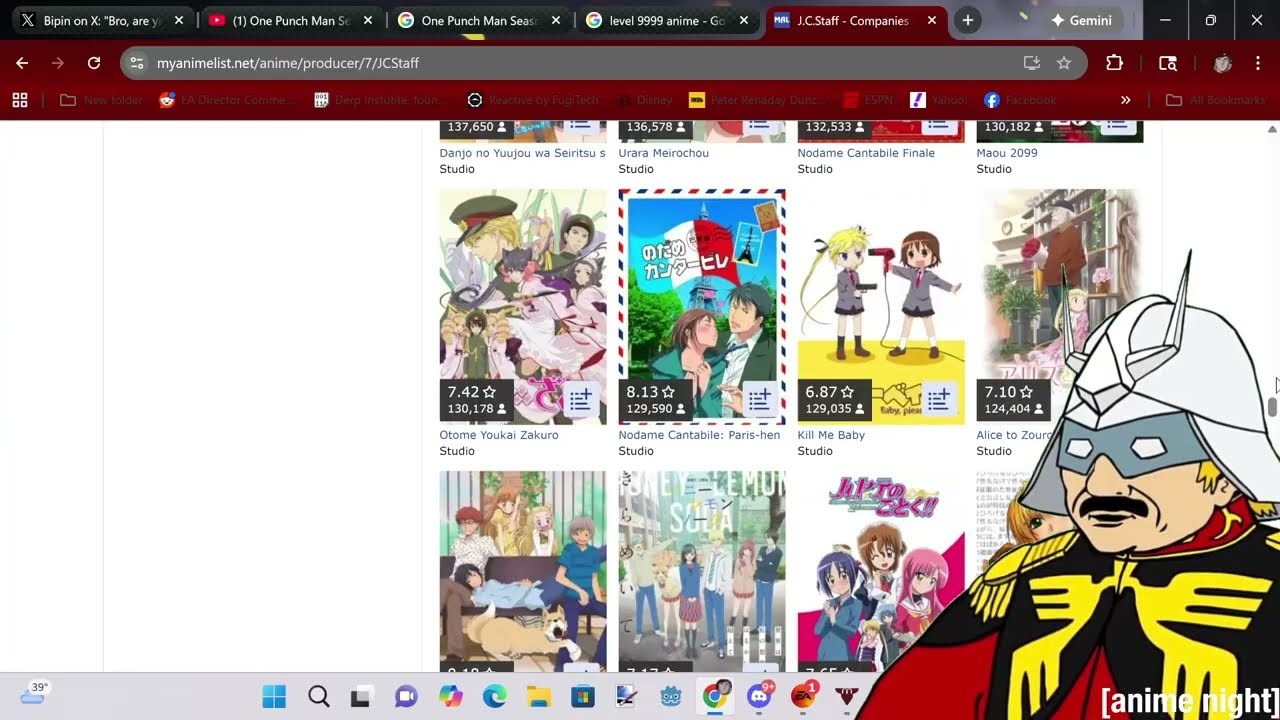Launch Copilot from taskbar
This screenshot has height=720, width=1280.
tap(451, 696)
